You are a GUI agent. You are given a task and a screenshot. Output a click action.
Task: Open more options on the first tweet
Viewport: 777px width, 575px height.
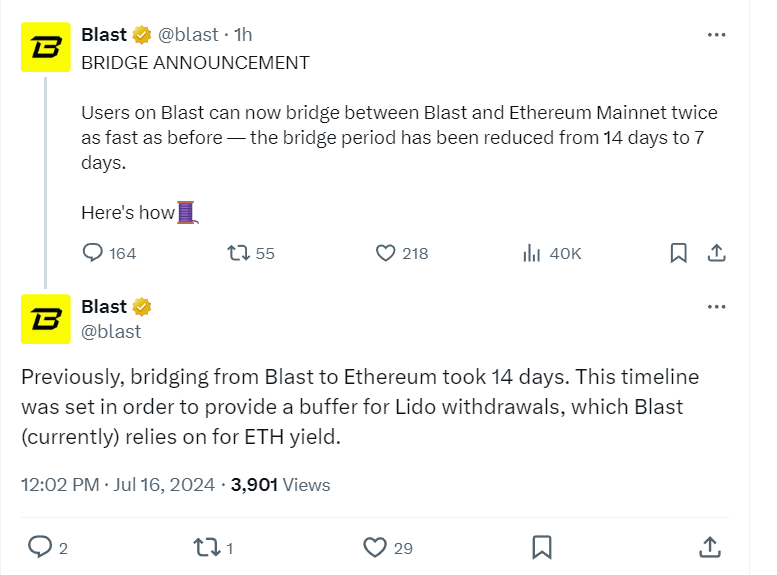point(717,35)
